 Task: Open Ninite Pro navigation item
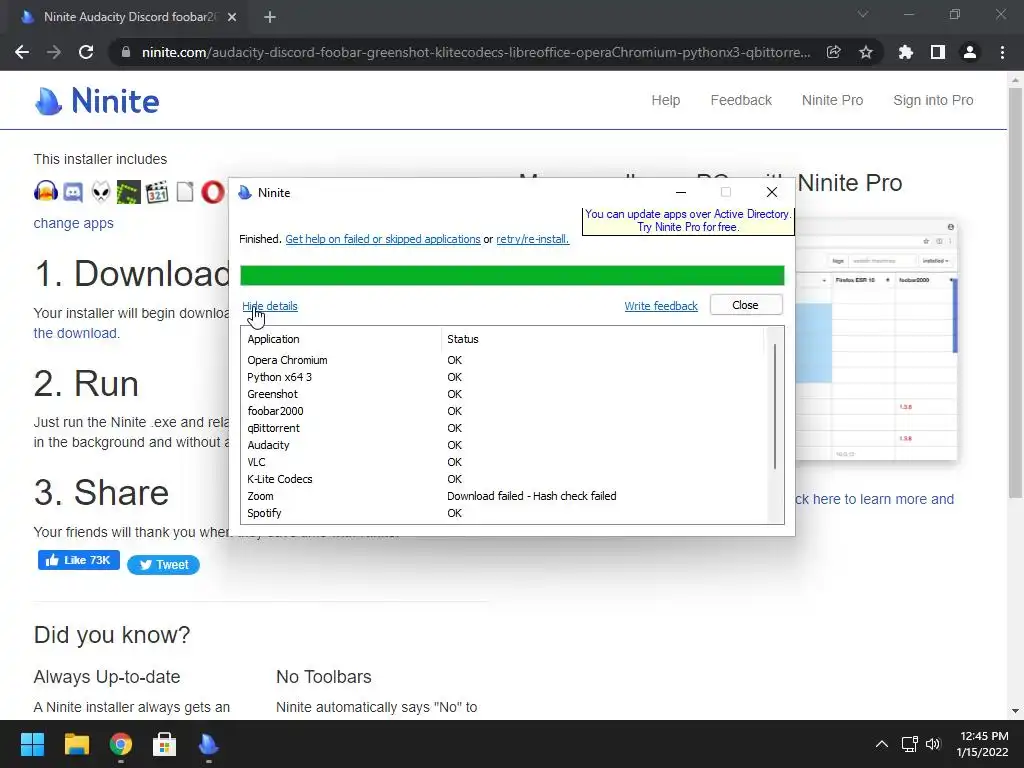[833, 101]
